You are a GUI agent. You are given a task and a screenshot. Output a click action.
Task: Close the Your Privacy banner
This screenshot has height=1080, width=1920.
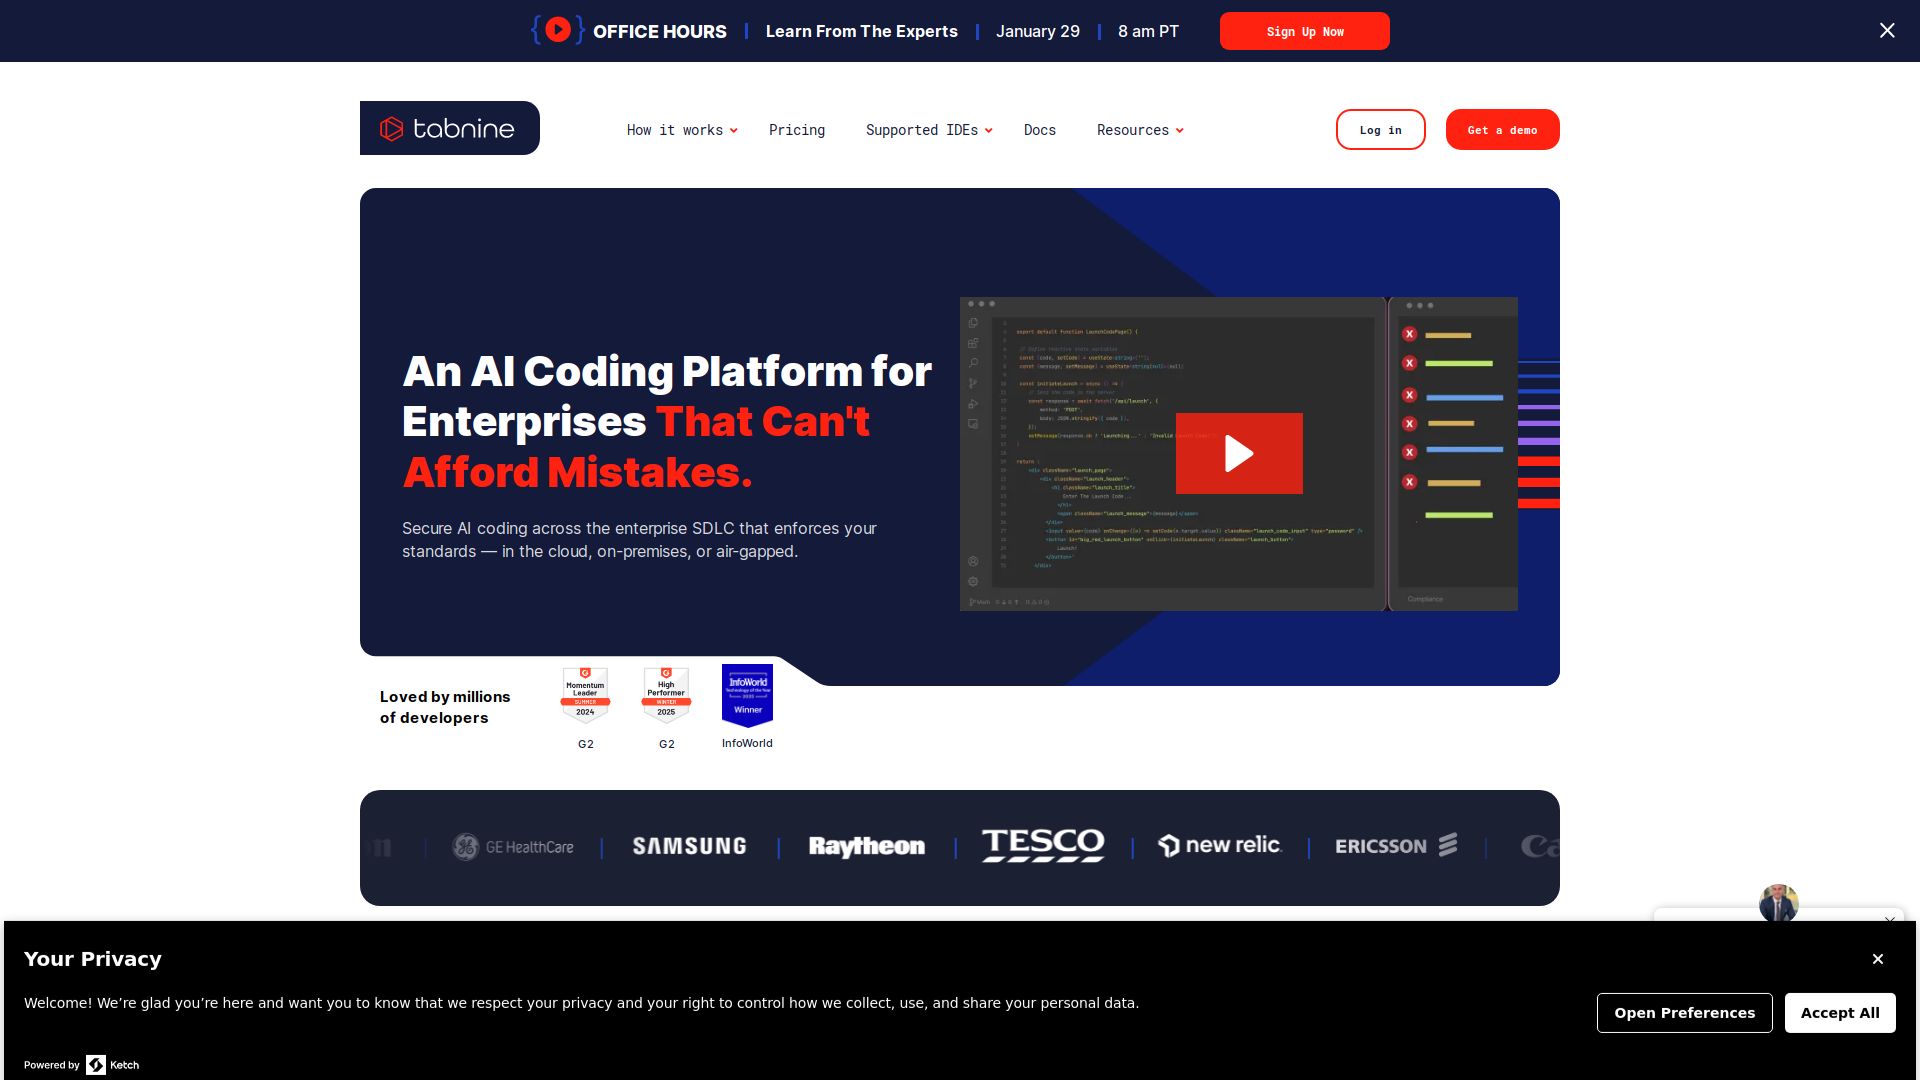pos(1877,959)
